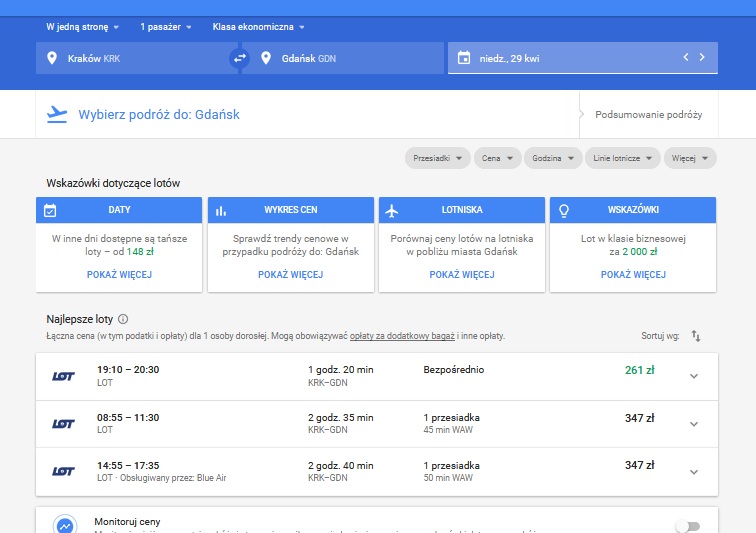This screenshot has height=533, width=756.
Task: Swap origin and destination airports
Action: pos(240,58)
